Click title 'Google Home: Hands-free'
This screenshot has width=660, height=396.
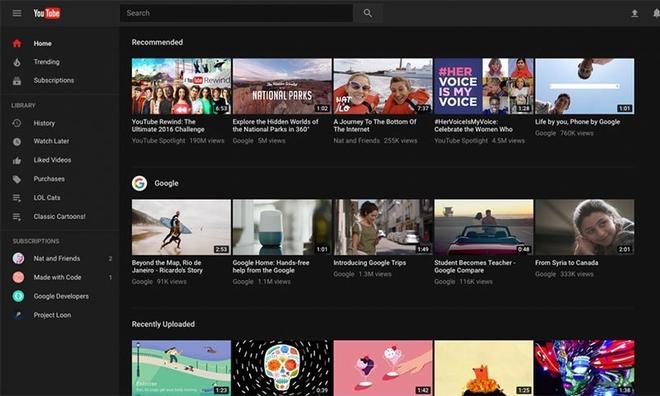tap(271, 263)
